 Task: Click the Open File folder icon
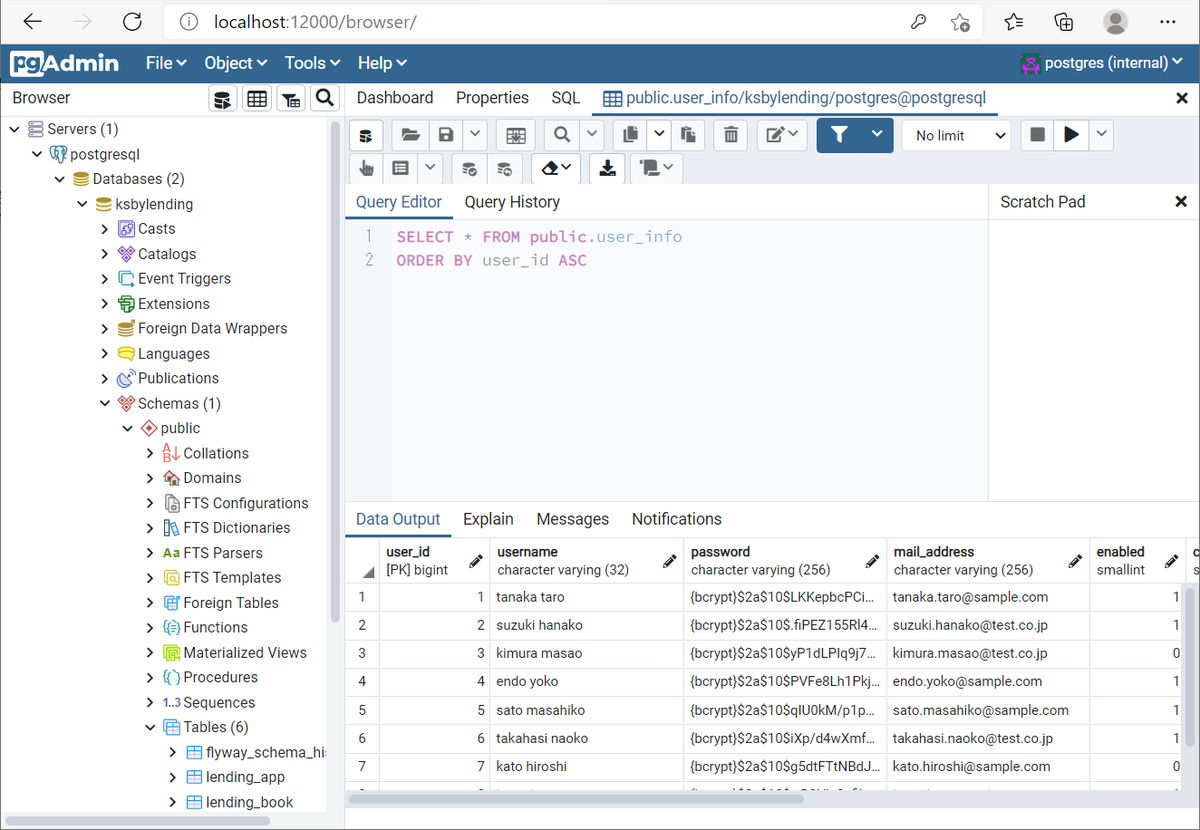coord(410,135)
